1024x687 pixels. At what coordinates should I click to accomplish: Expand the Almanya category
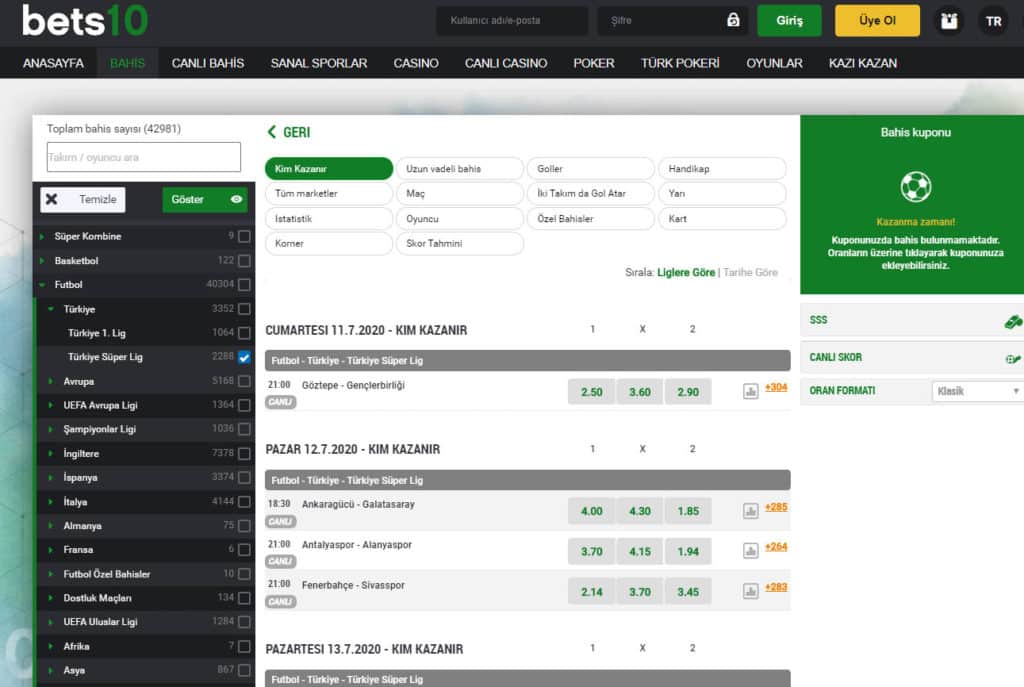51,526
